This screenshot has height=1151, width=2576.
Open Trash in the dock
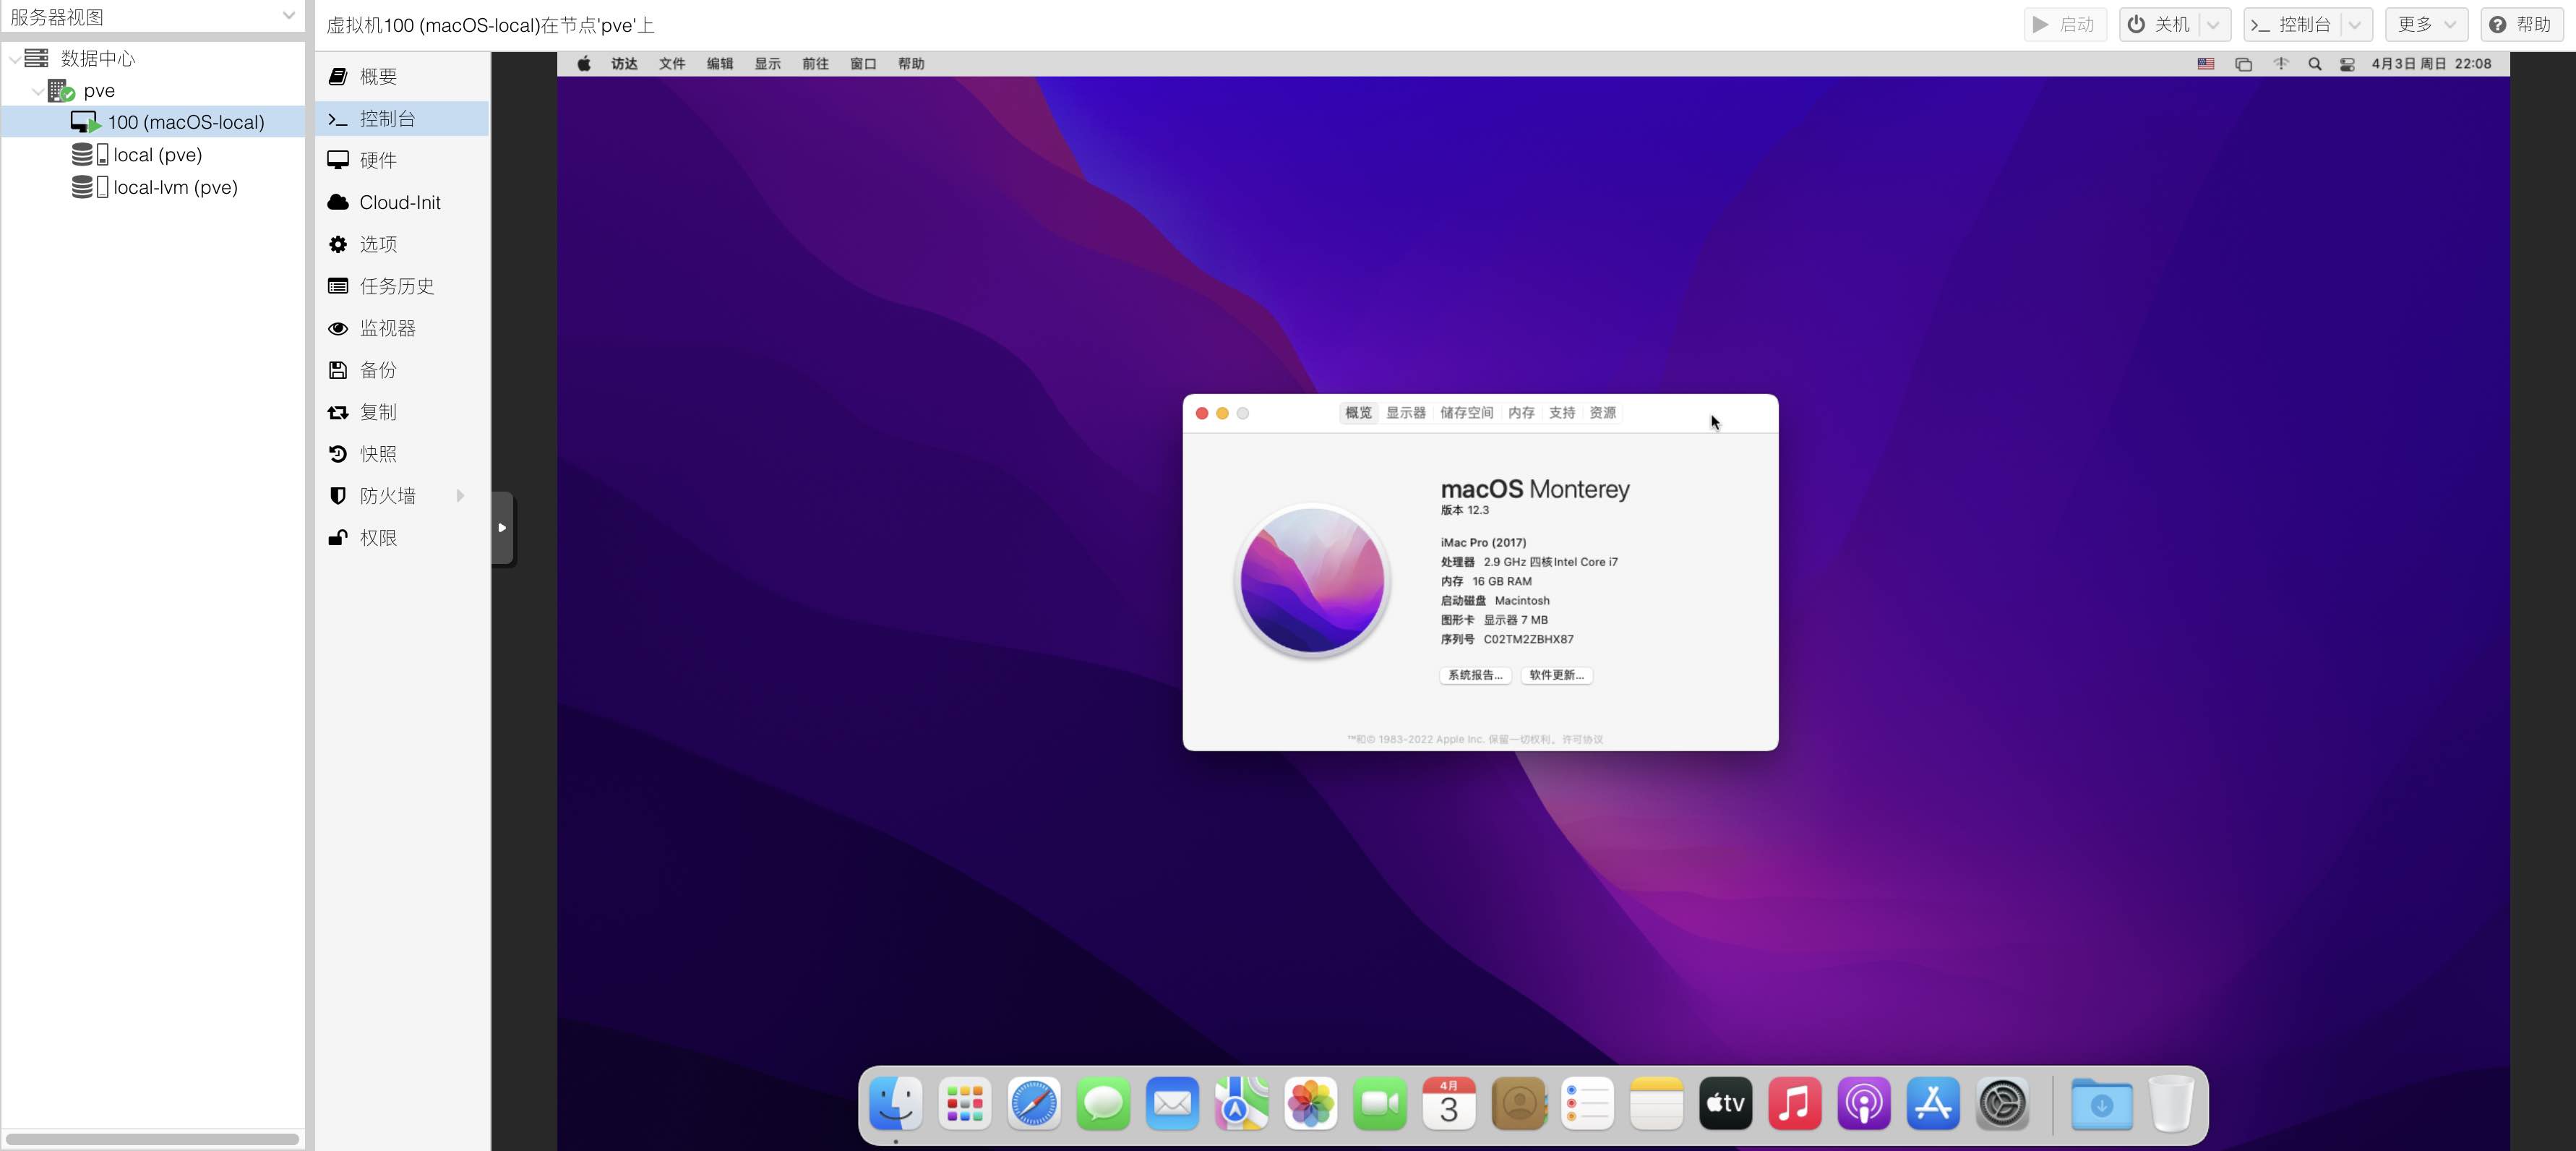(2170, 1104)
